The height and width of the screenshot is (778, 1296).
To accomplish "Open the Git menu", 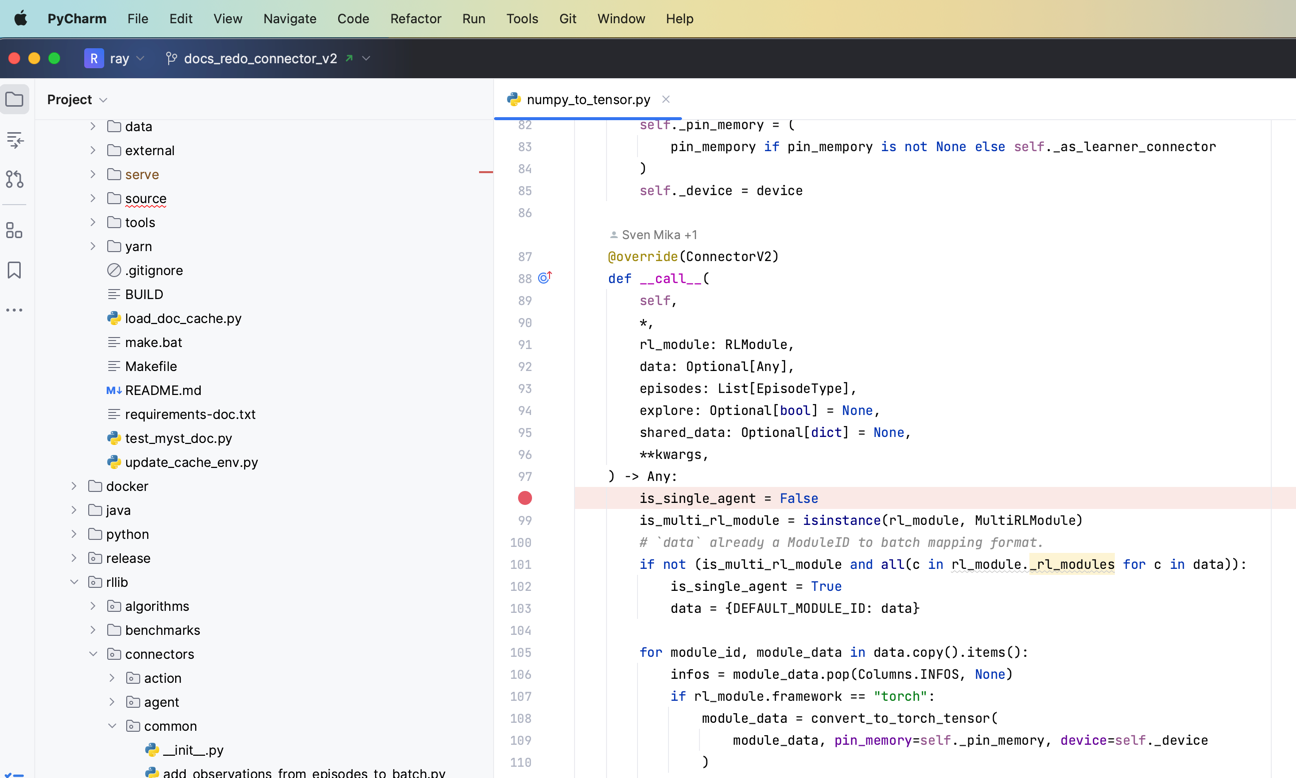I will pos(567,18).
